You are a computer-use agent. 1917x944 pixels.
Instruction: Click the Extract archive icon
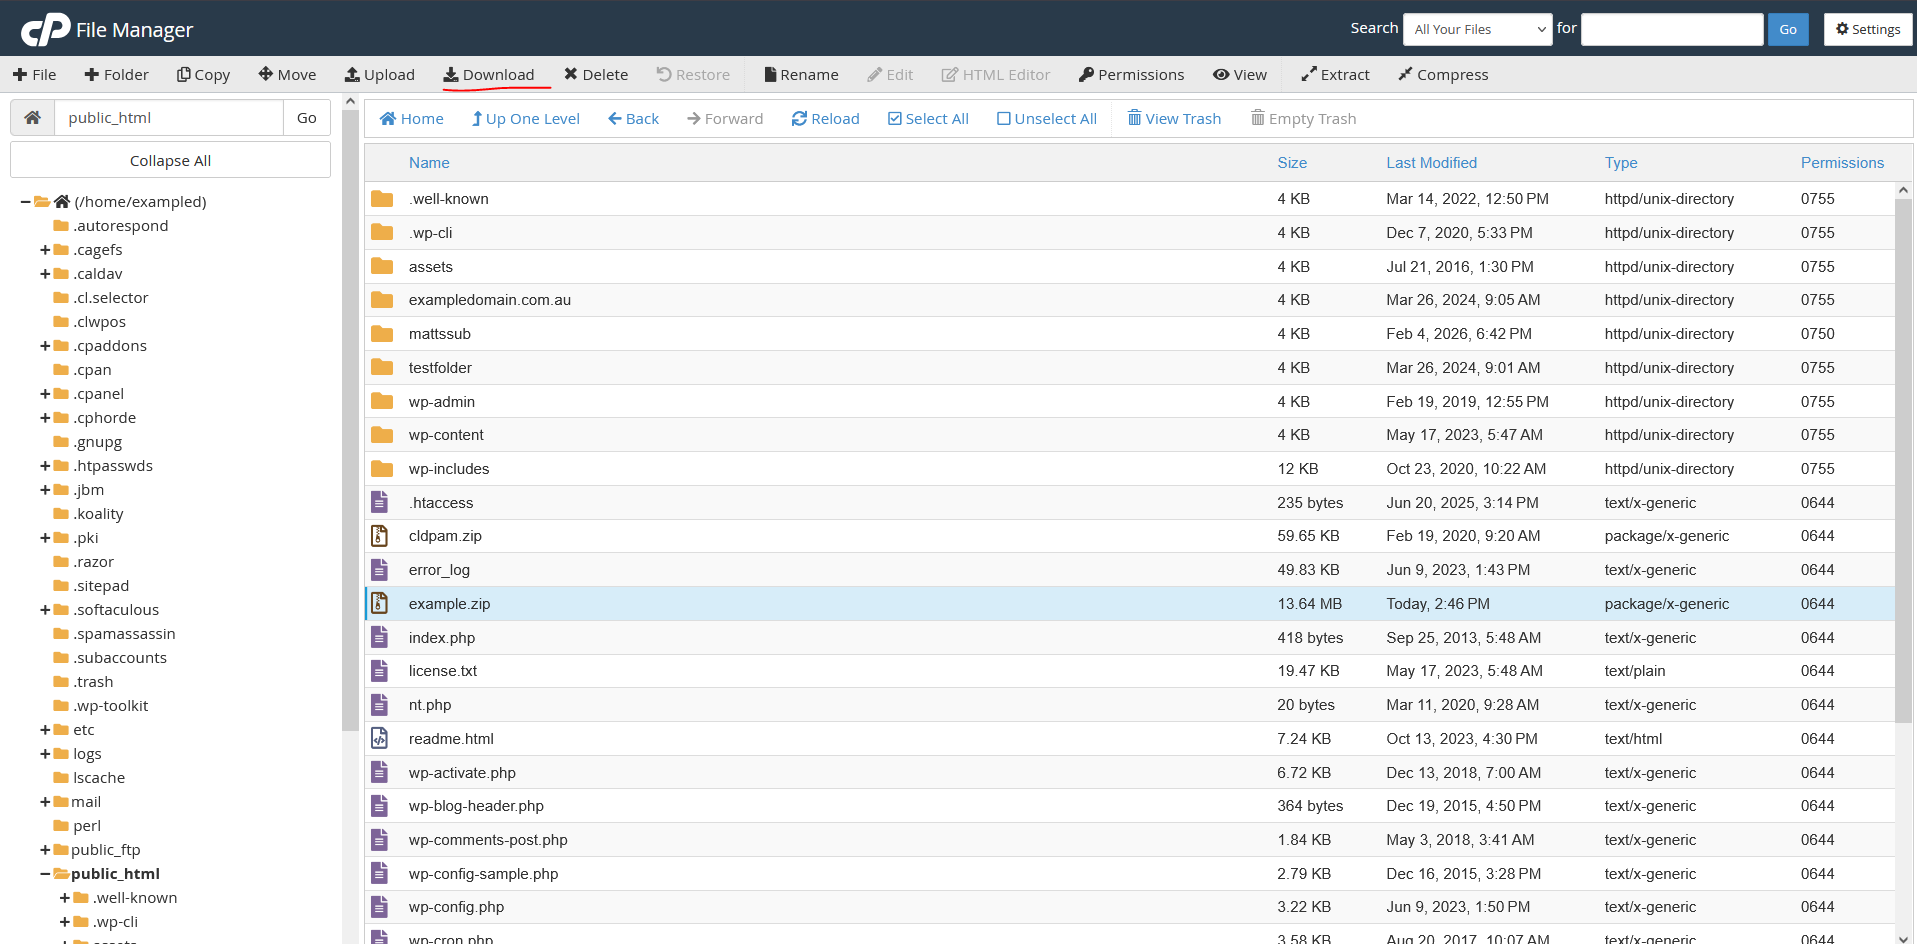point(1308,75)
